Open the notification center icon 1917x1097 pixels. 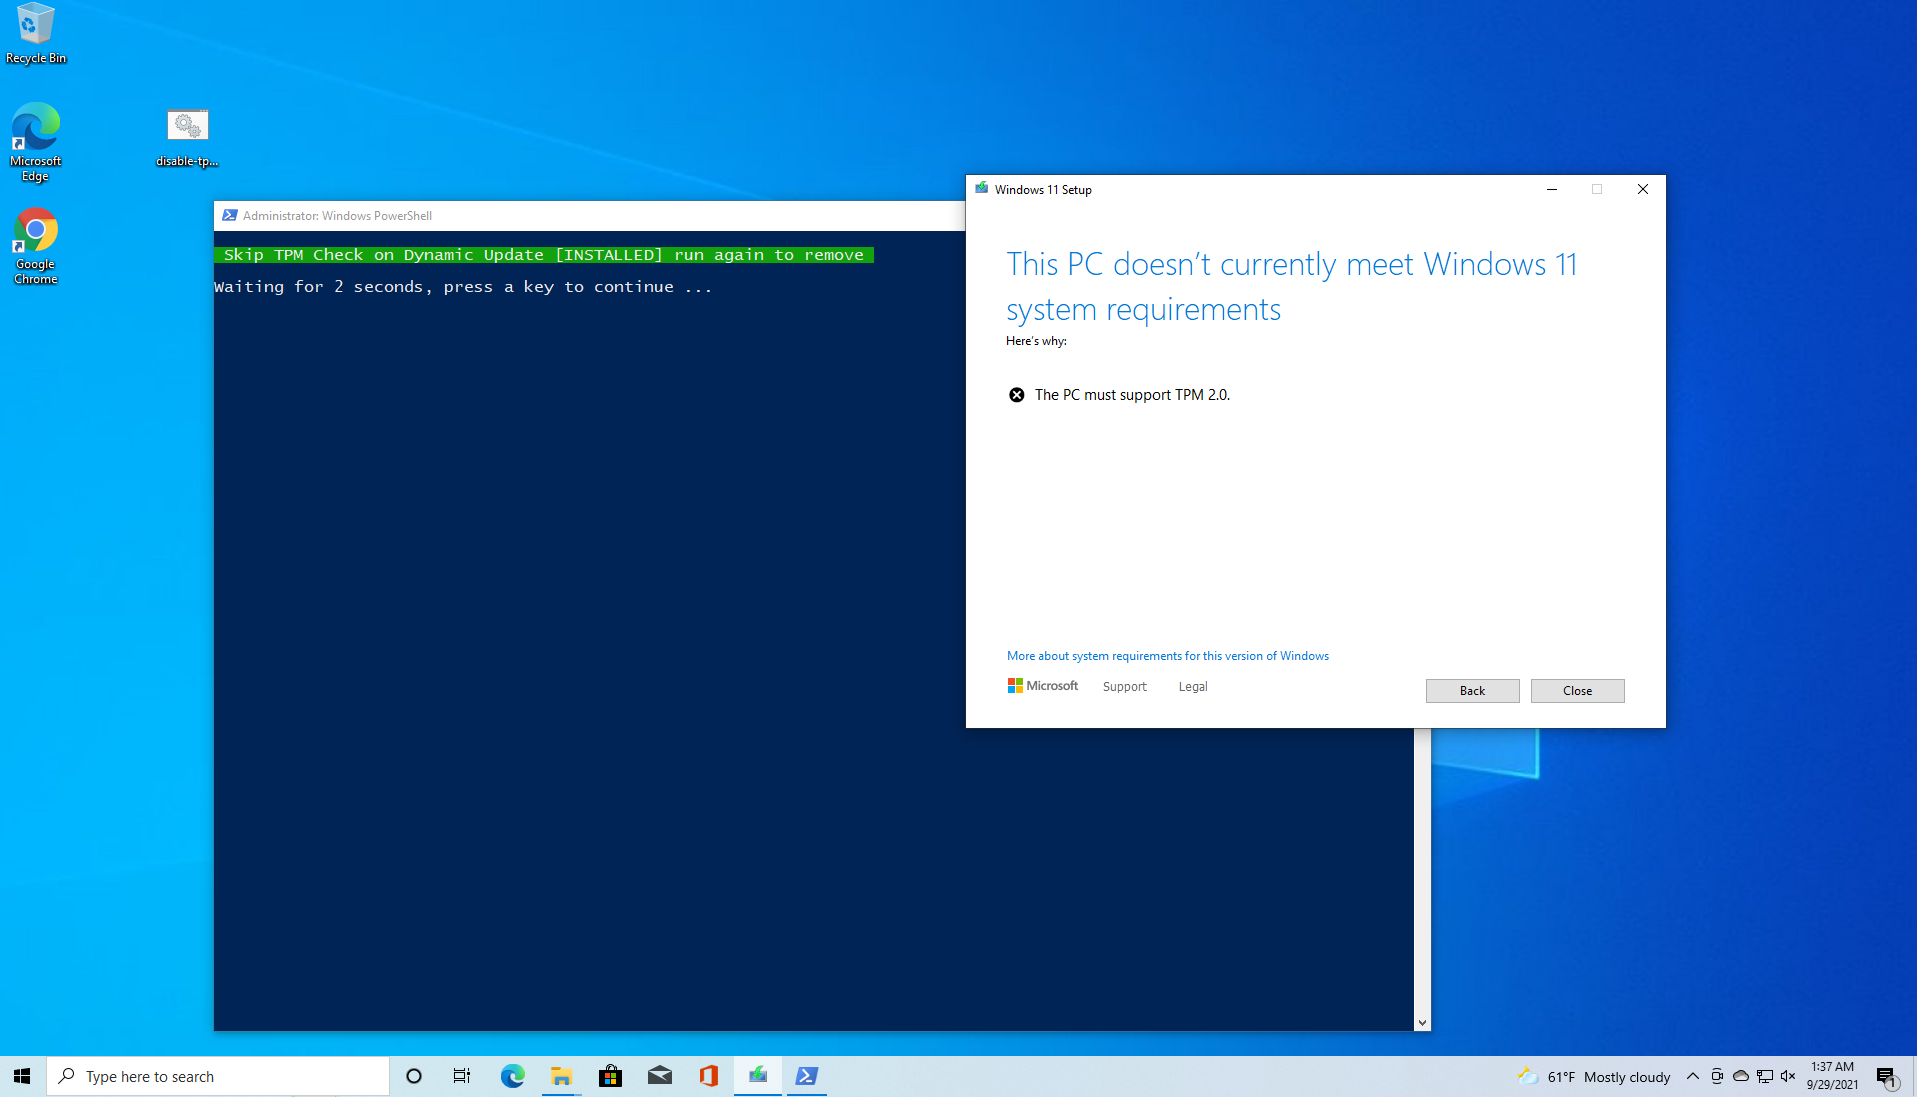click(x=1886, y=1076)
